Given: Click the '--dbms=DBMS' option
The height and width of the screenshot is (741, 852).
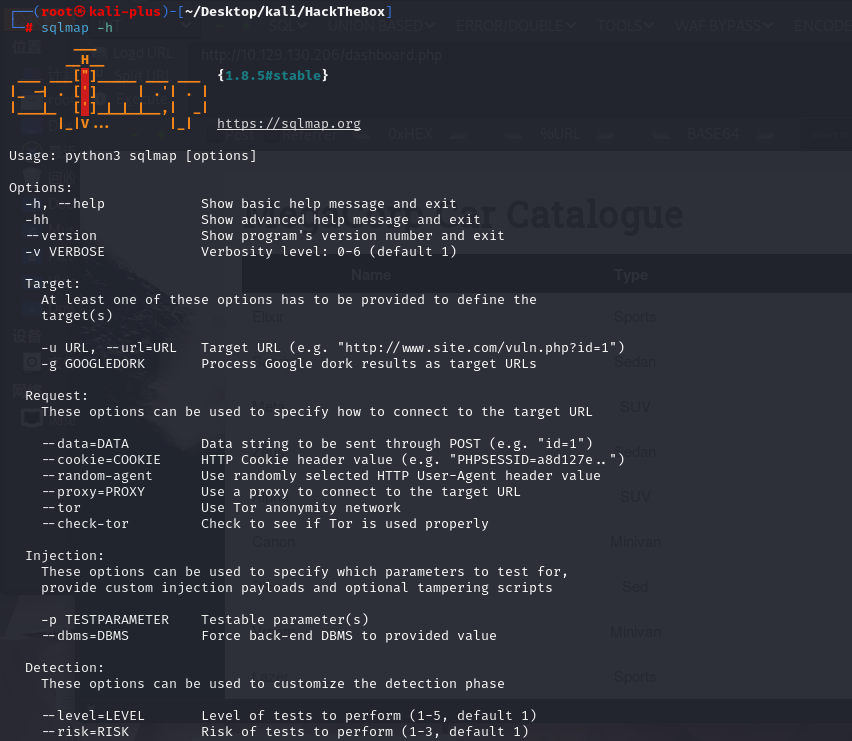Looking at the screenshot, I should pyautogui.click(x=85, y=636).
